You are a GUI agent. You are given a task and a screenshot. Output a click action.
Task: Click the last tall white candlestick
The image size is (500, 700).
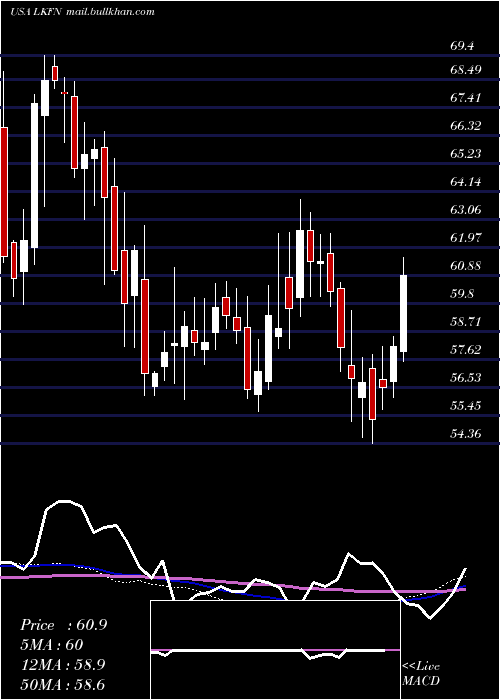(x=404, y=313)
